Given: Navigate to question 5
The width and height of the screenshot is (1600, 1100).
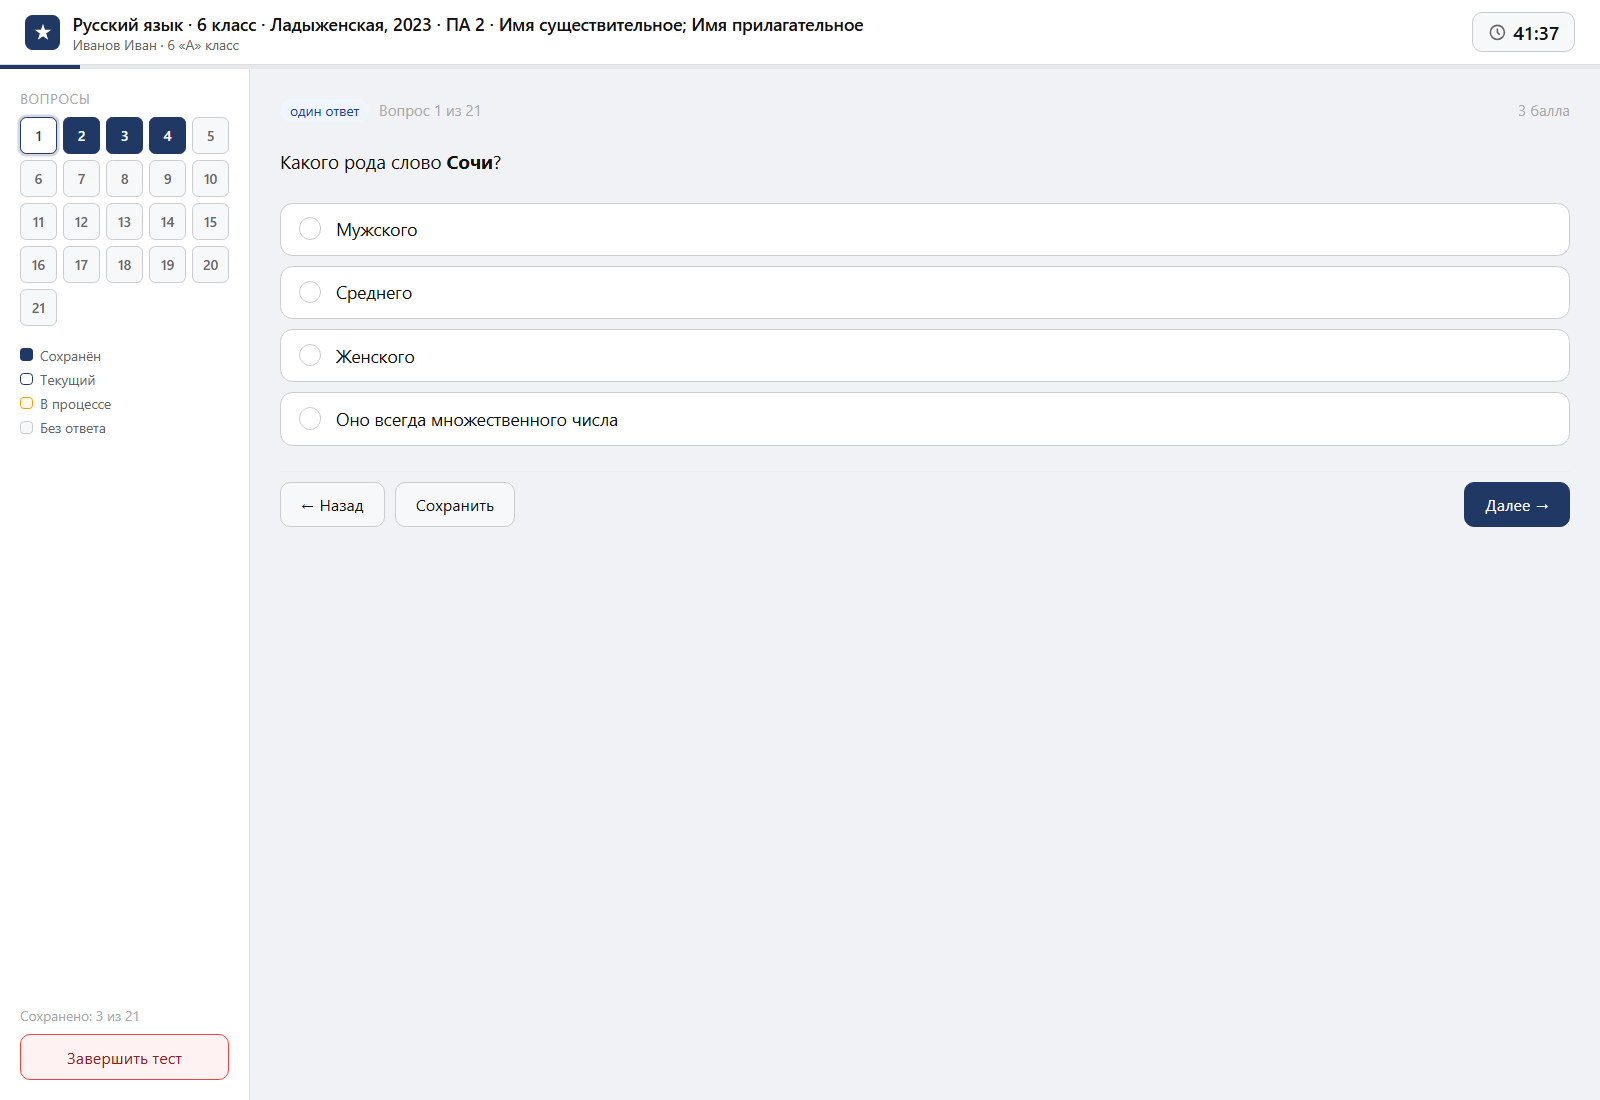Looking at the screenshot, I should [210, 136].
